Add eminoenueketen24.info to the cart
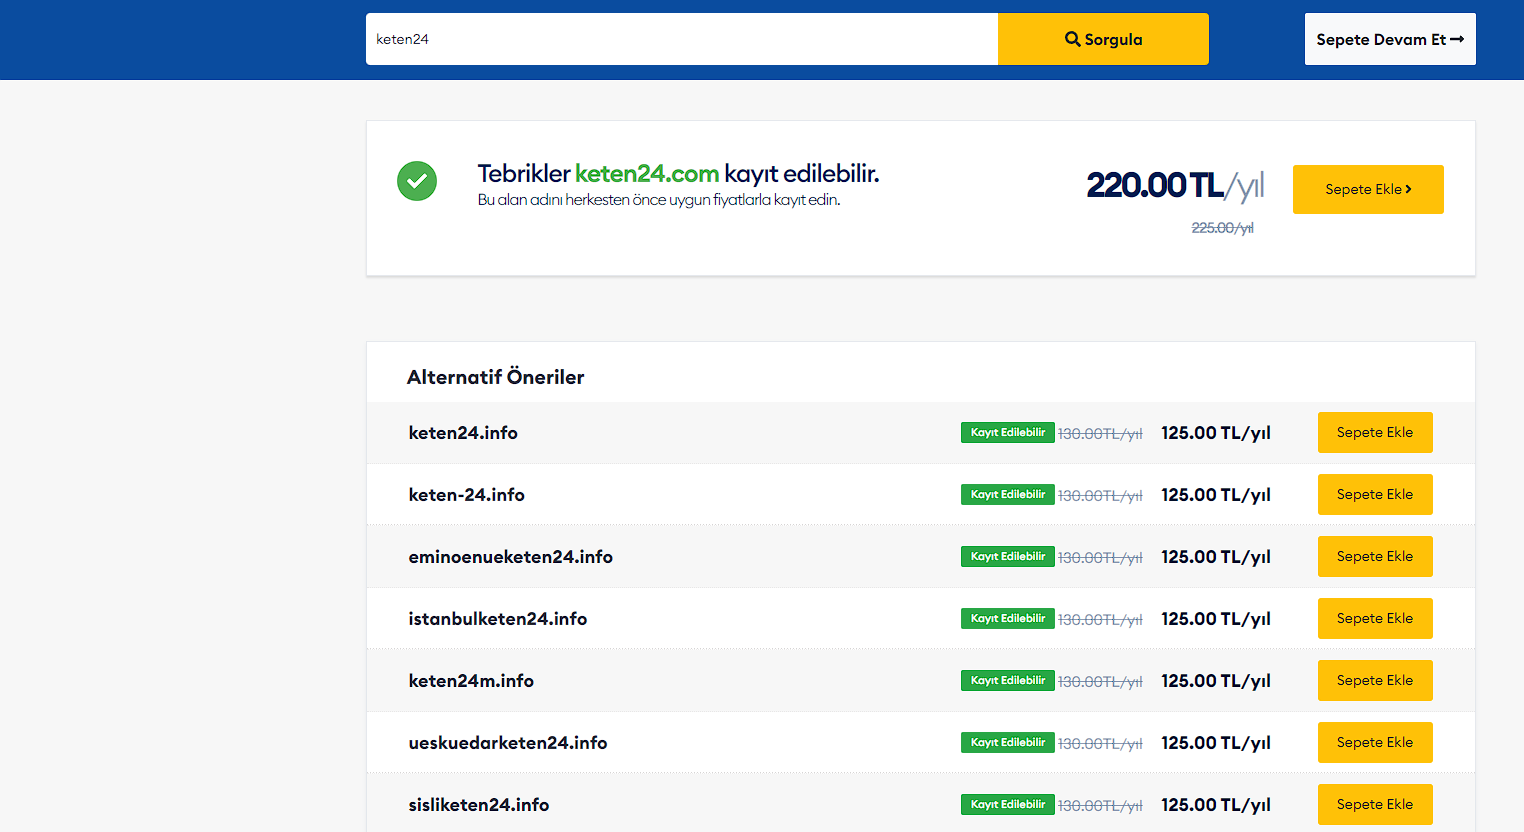 (x=1374, y=556)
